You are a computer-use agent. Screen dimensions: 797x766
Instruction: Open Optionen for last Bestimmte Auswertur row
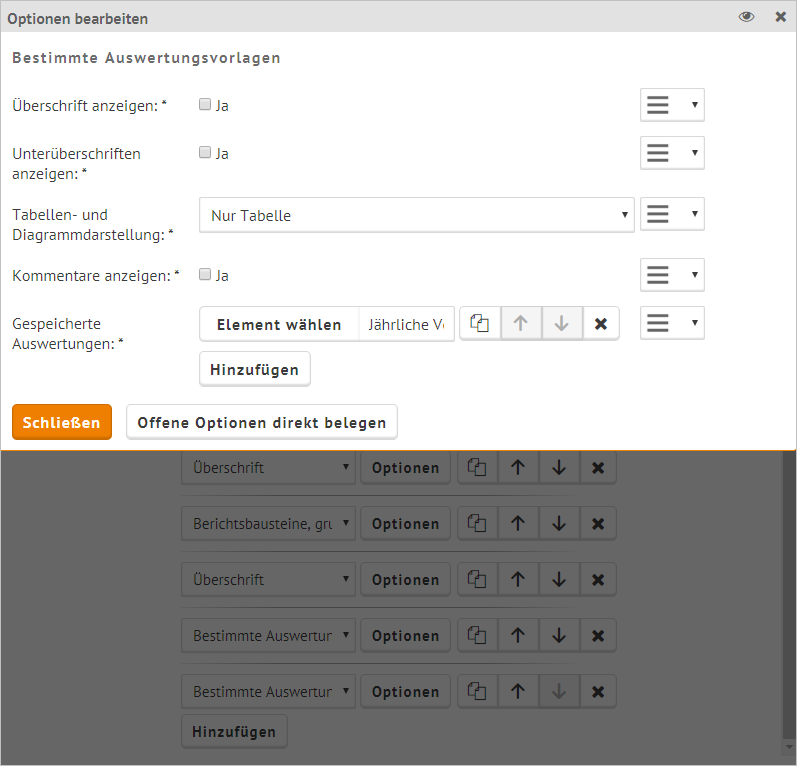[405, 691]
